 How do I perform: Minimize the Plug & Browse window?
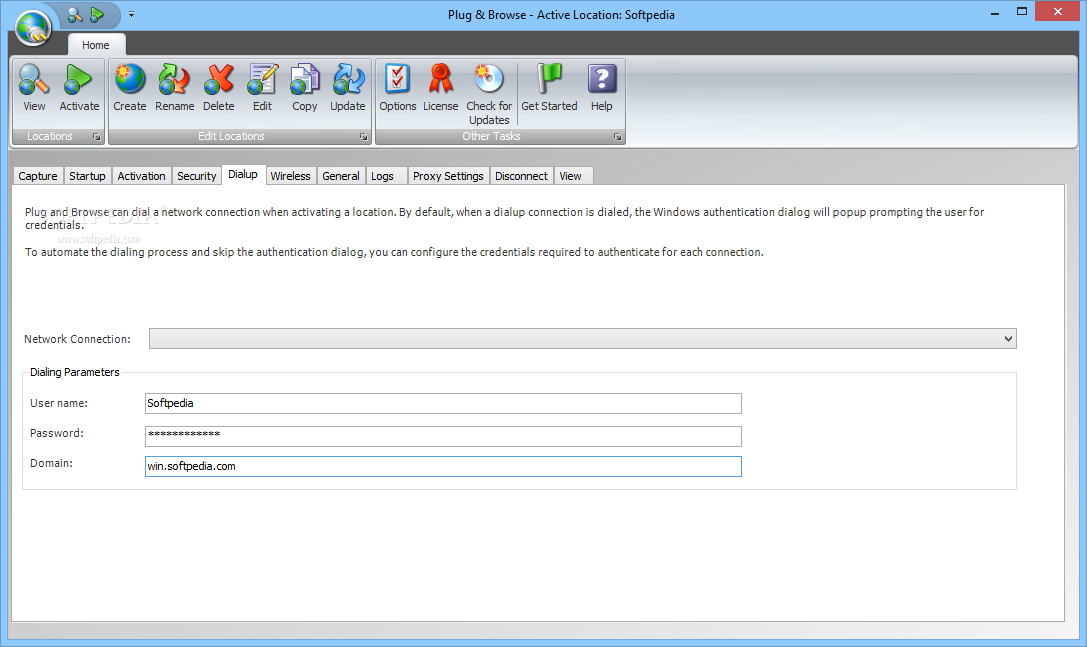click(995, 12)
